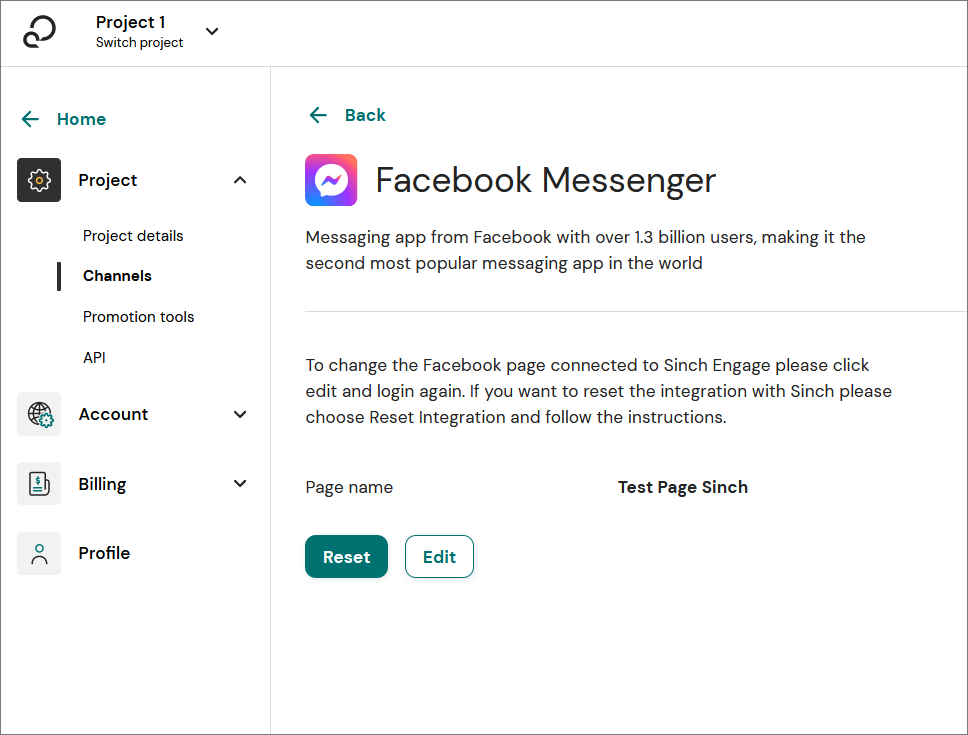Click the Edit button
The width and height of the screenshot is (968, 735).
click(x=439, y=557)
